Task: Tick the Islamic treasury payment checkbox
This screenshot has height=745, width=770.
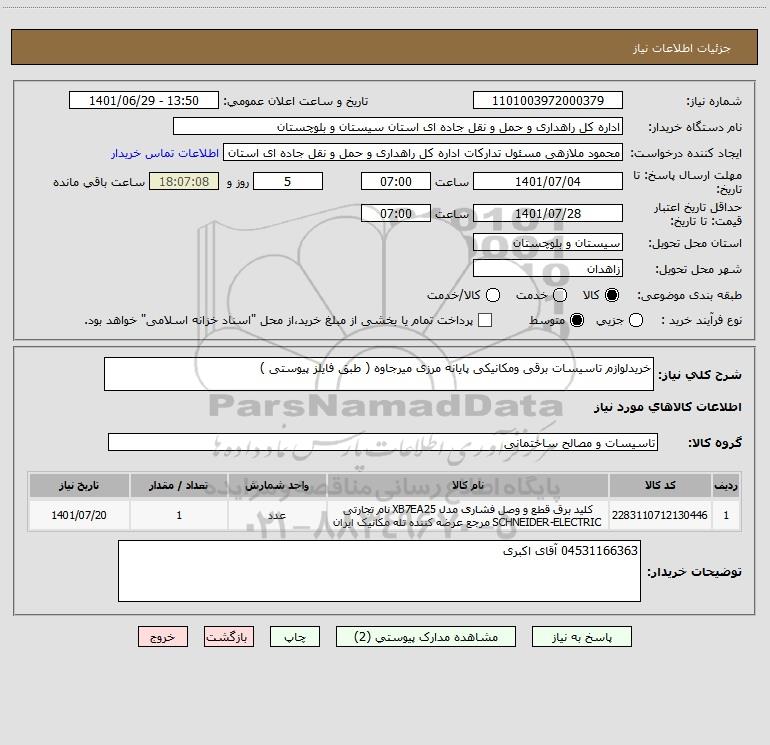Action: 485,320
